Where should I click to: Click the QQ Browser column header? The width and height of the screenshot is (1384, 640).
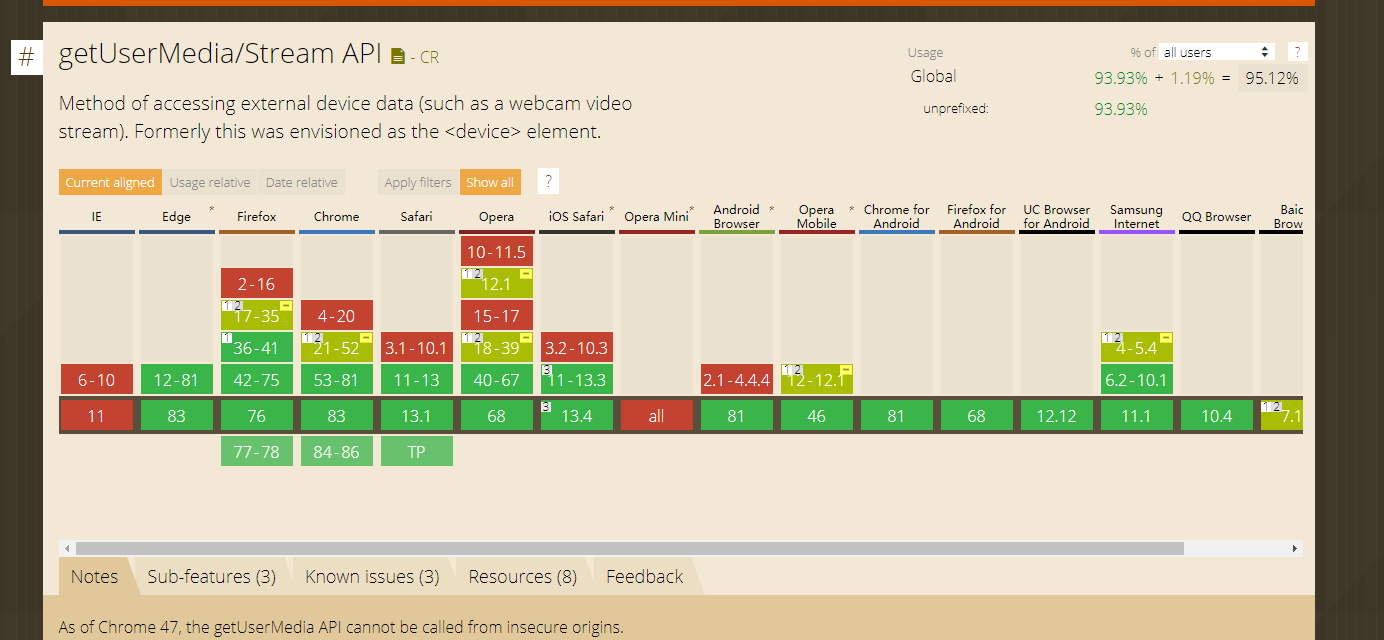tap(1216, 217)
